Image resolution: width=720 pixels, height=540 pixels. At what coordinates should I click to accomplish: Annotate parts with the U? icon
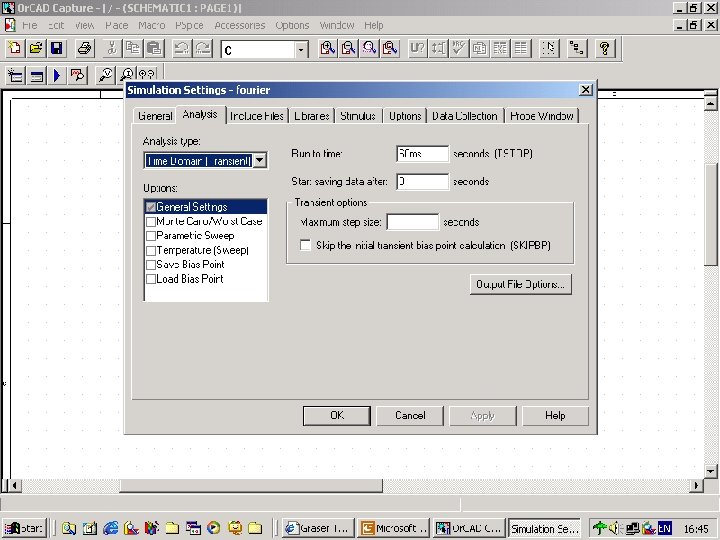point(417,48)
